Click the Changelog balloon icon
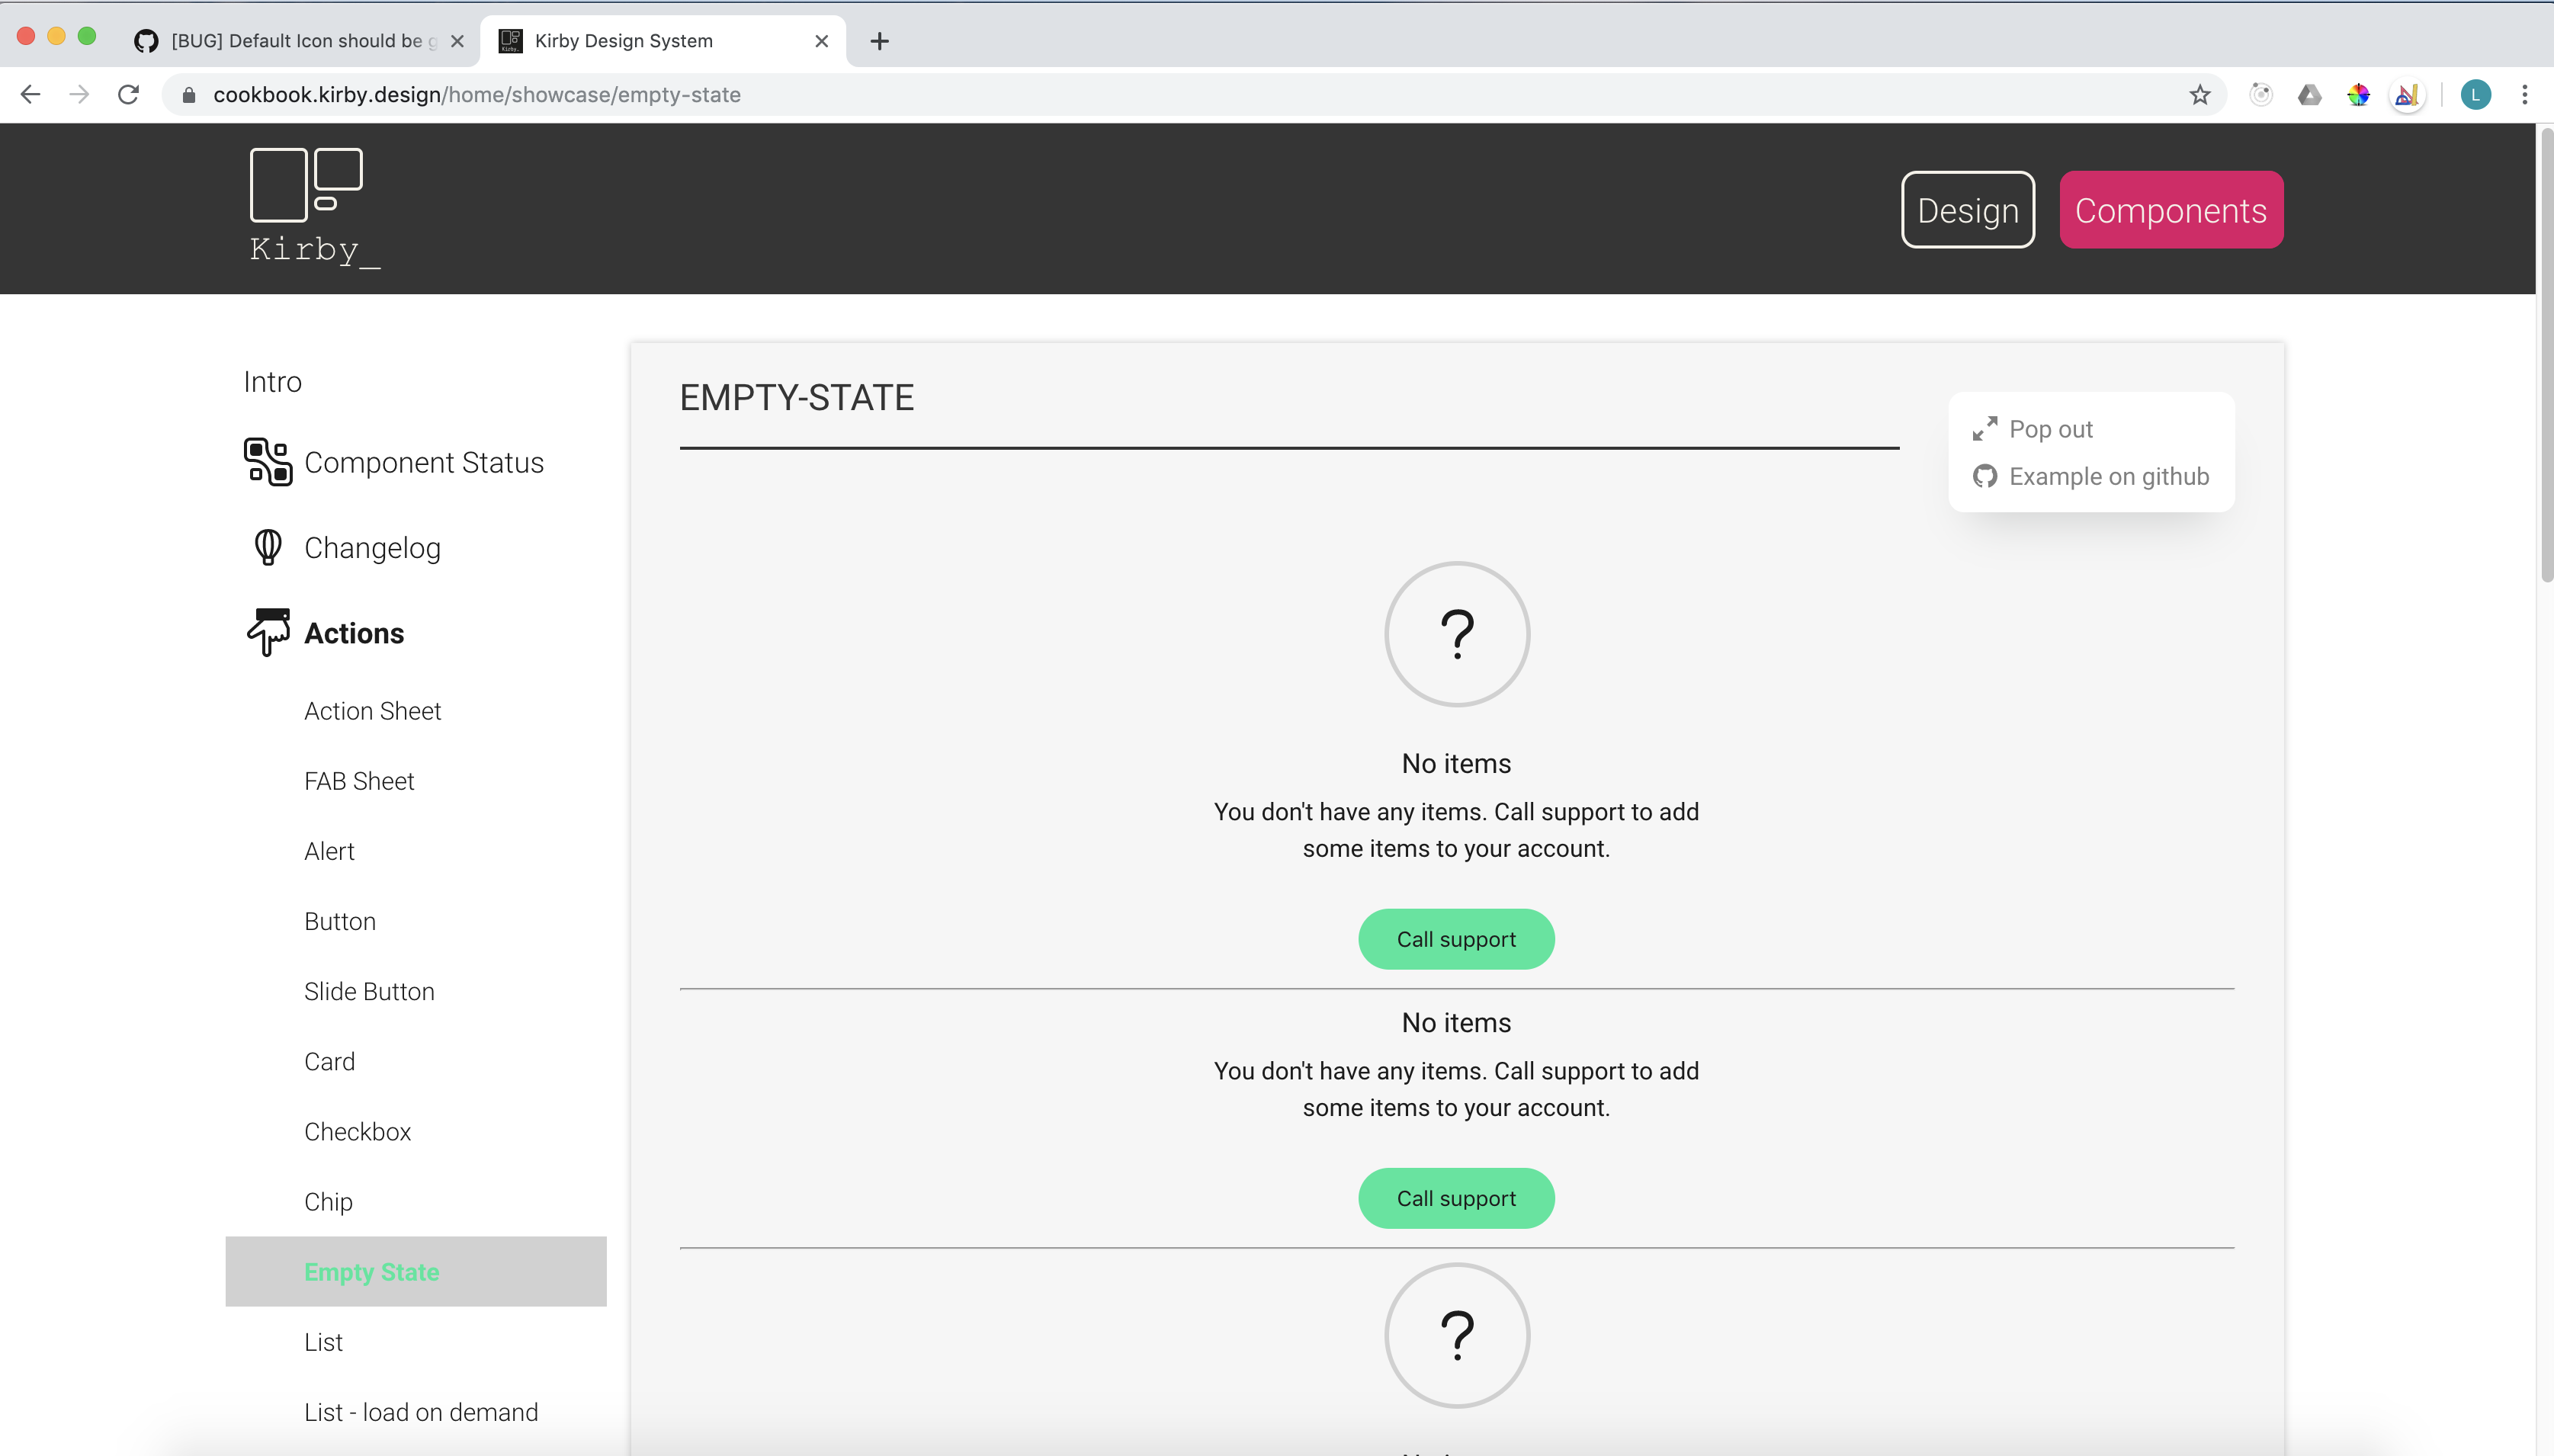2554x1456 pixels. pos(268,547)
